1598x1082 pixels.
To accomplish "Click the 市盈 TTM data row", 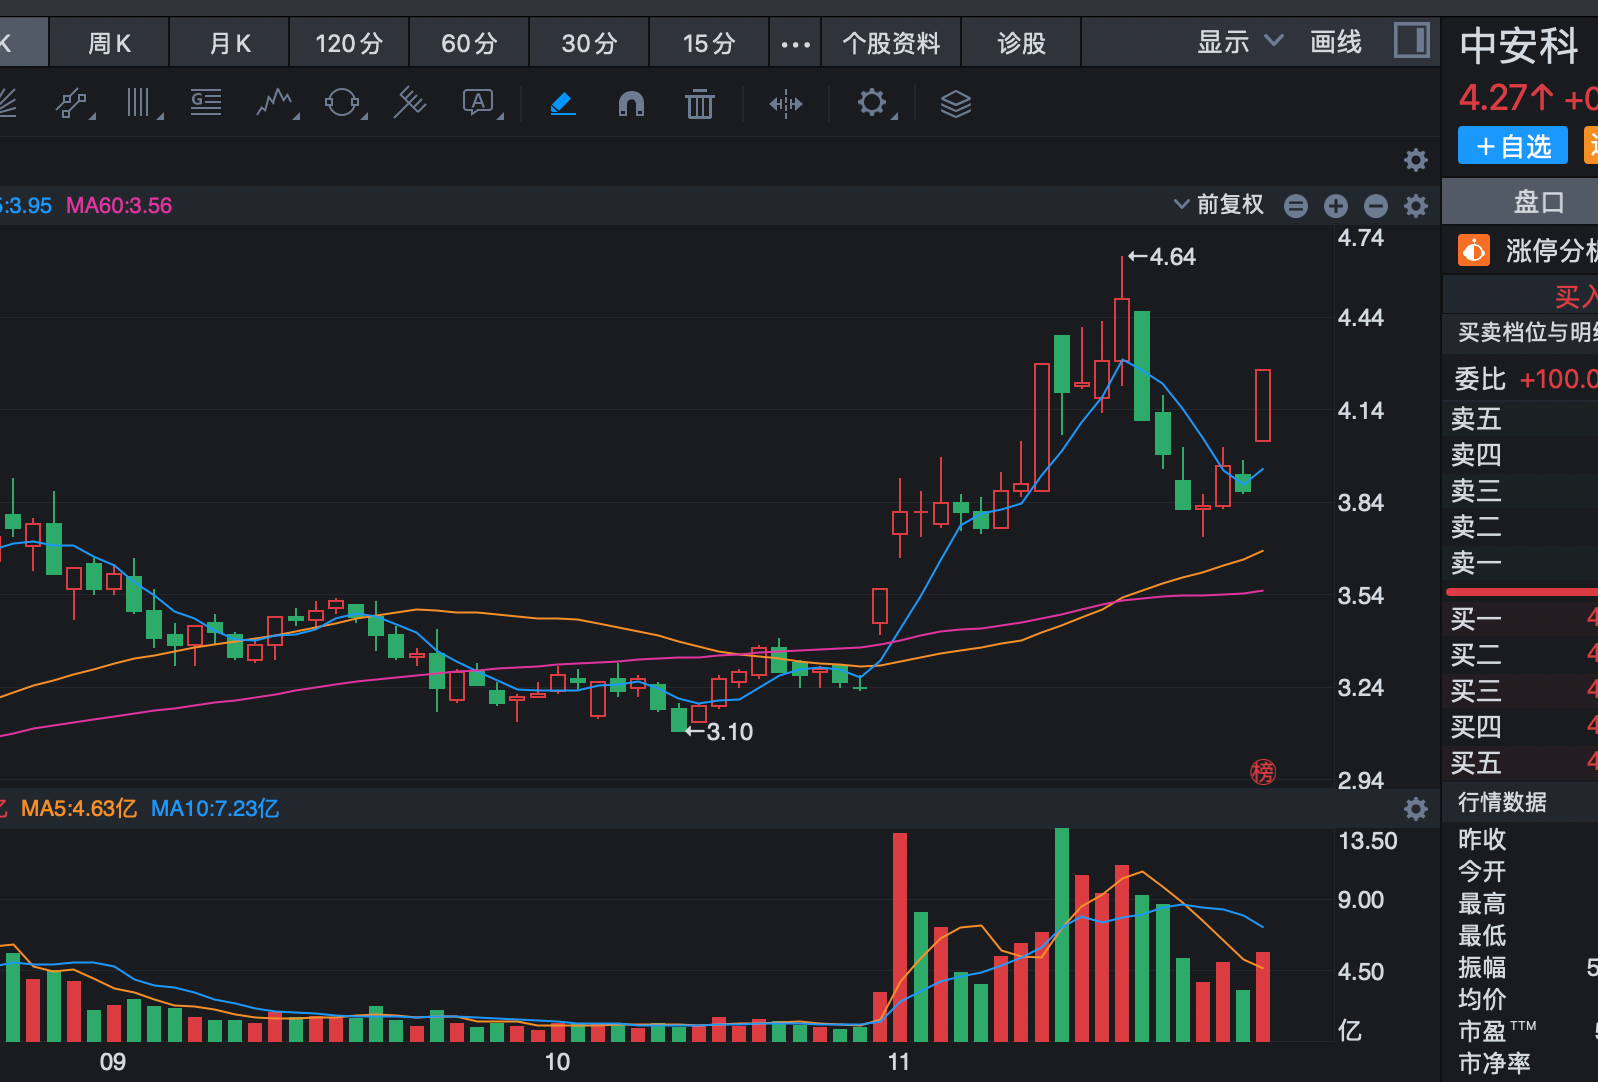I will [1521, 1031].
